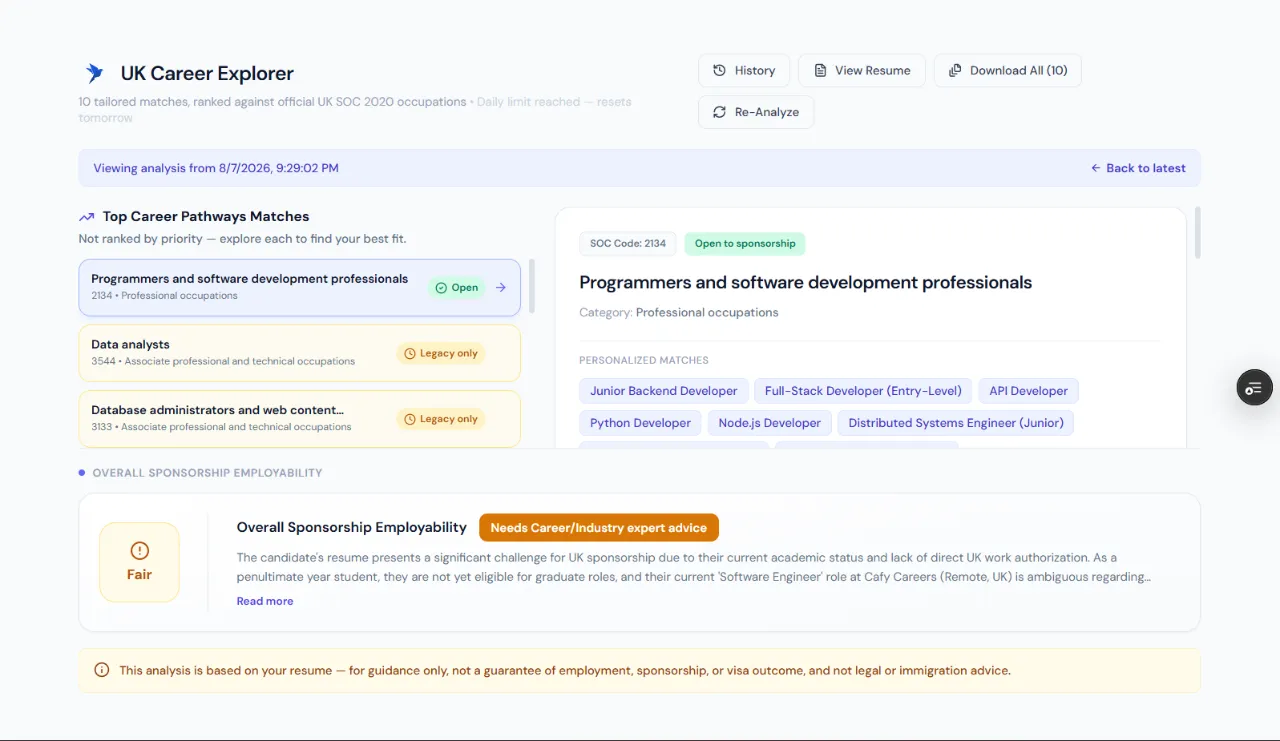The height and width of the screenshot is (741, 1280).
Task: Select the Node.js Developer chip
Action: coord(770,423)
